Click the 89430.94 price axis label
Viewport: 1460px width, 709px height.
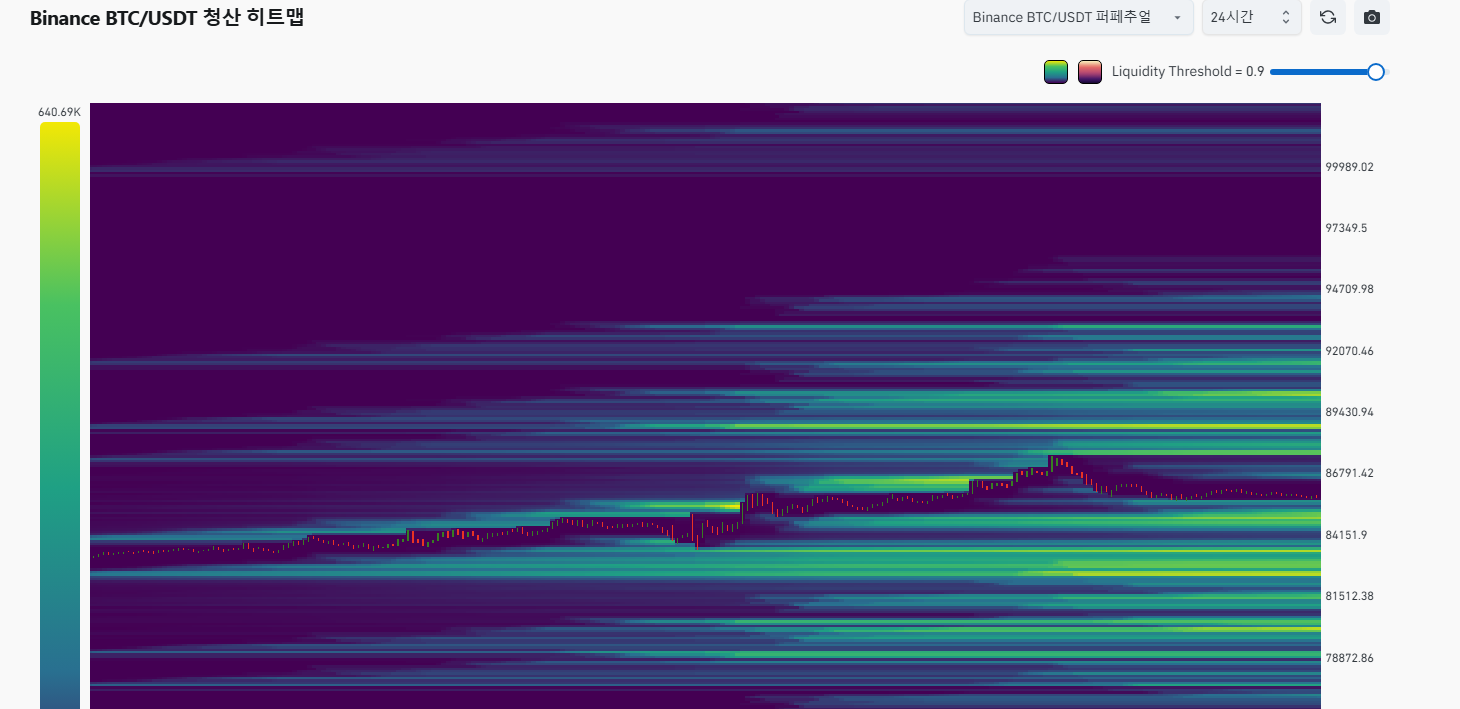click(x=1349, y=412)
